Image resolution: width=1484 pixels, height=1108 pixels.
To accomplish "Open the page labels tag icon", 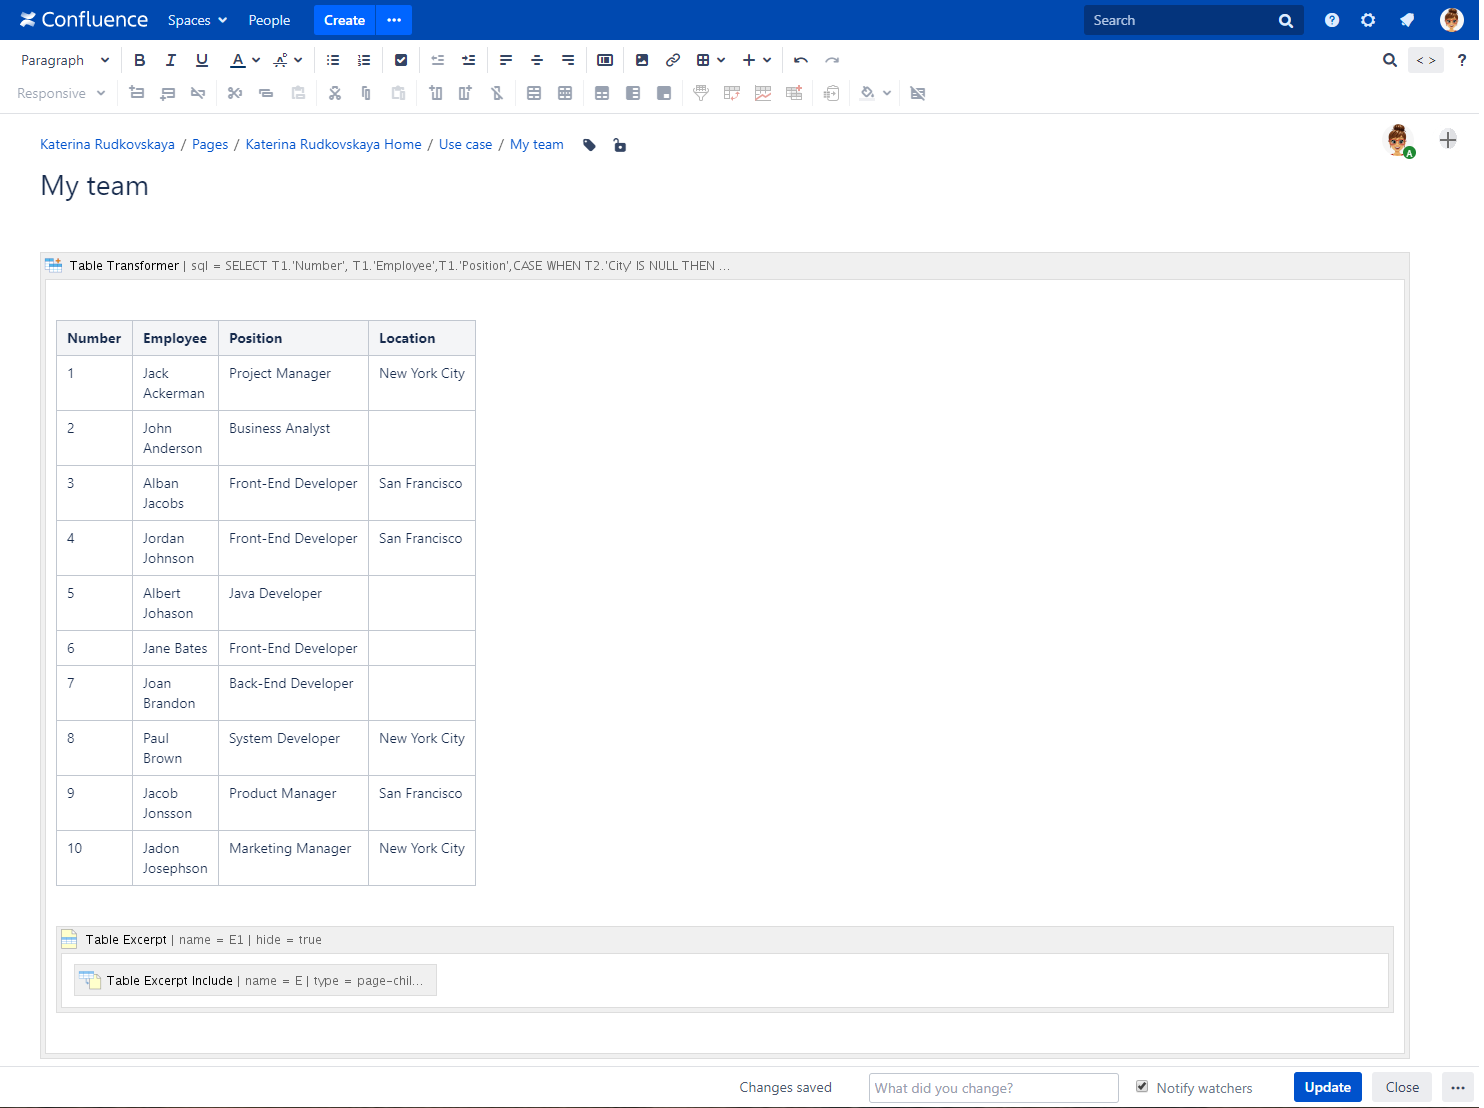I will (x=590, y=145).
